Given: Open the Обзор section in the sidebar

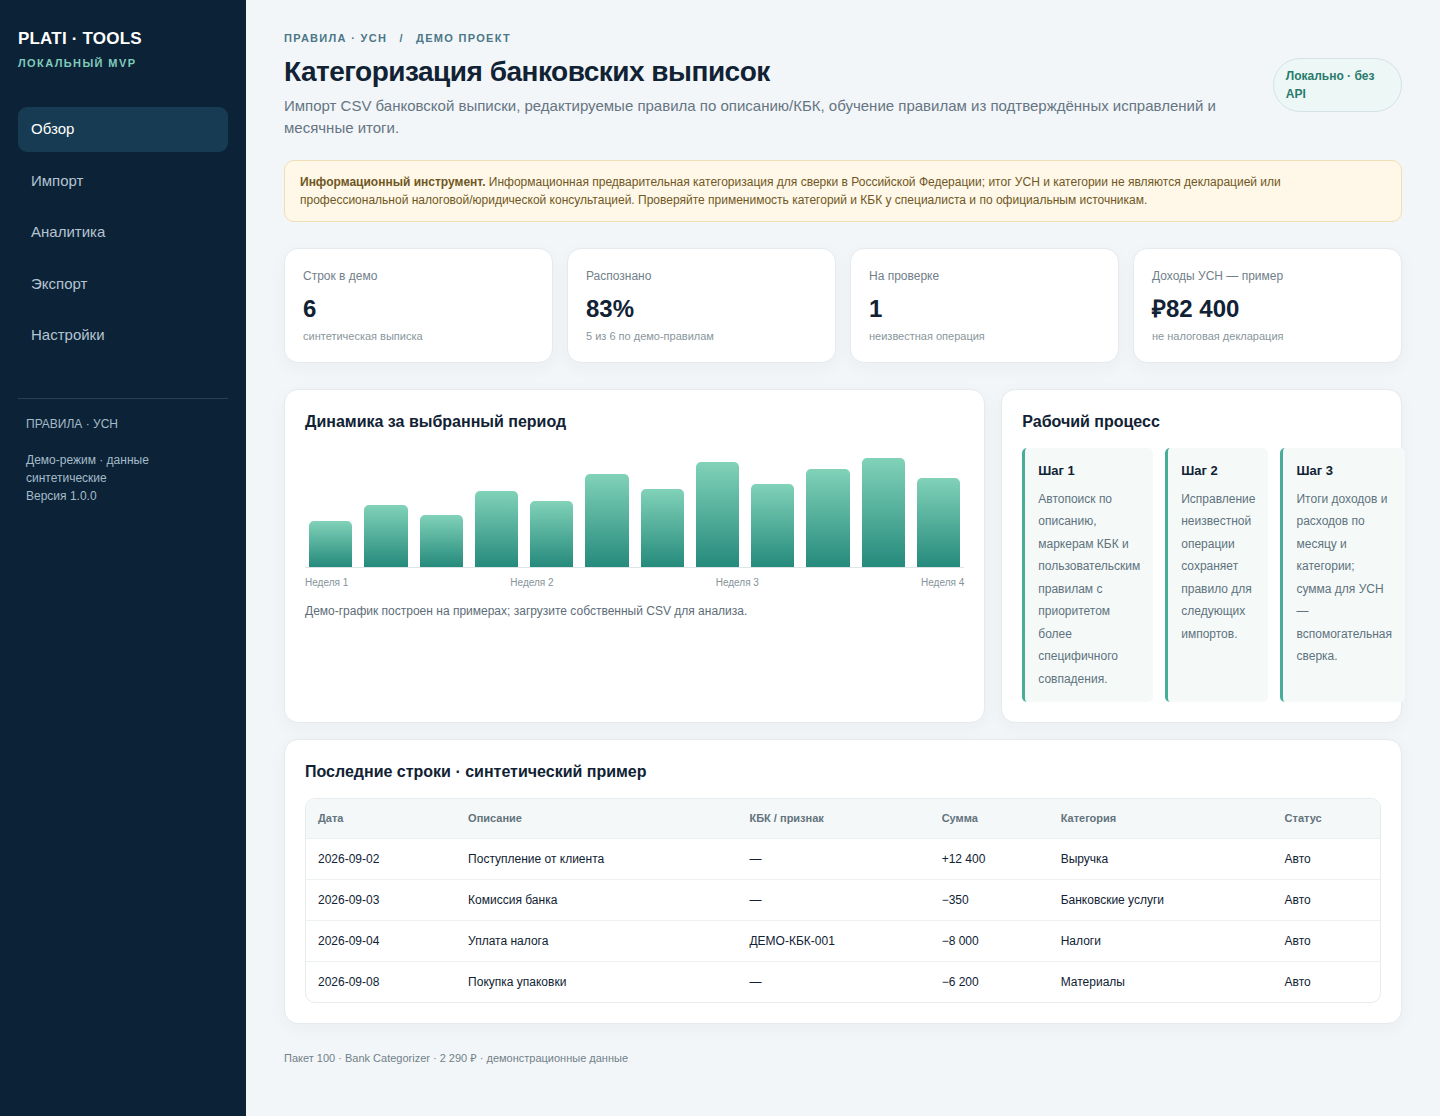Looking at the screenshot, I should tap(123, 129).
